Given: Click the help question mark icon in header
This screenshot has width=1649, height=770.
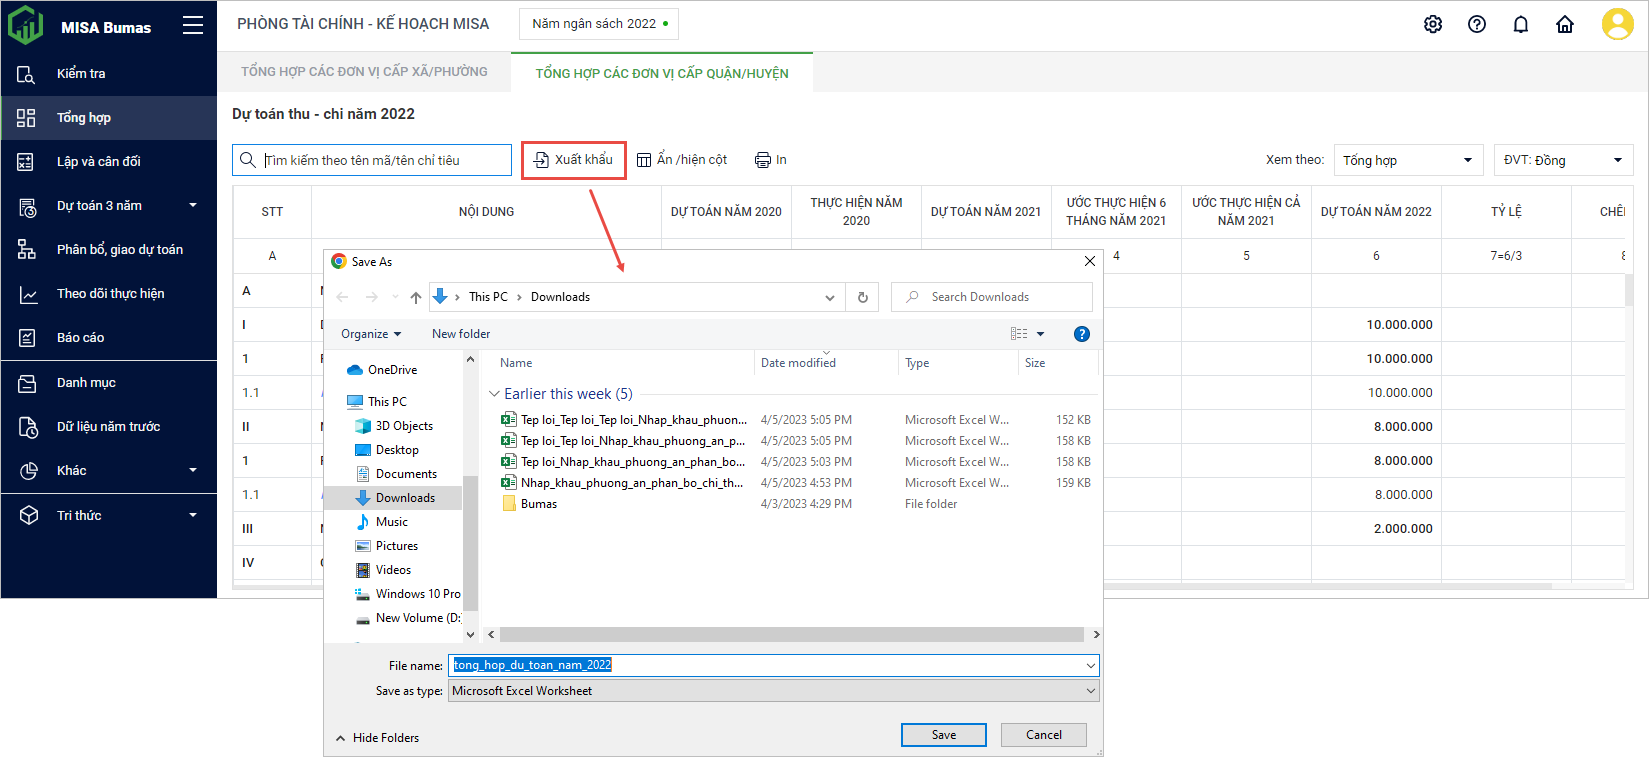Looking at the screenshot, I should click(x=1476, y=25).
